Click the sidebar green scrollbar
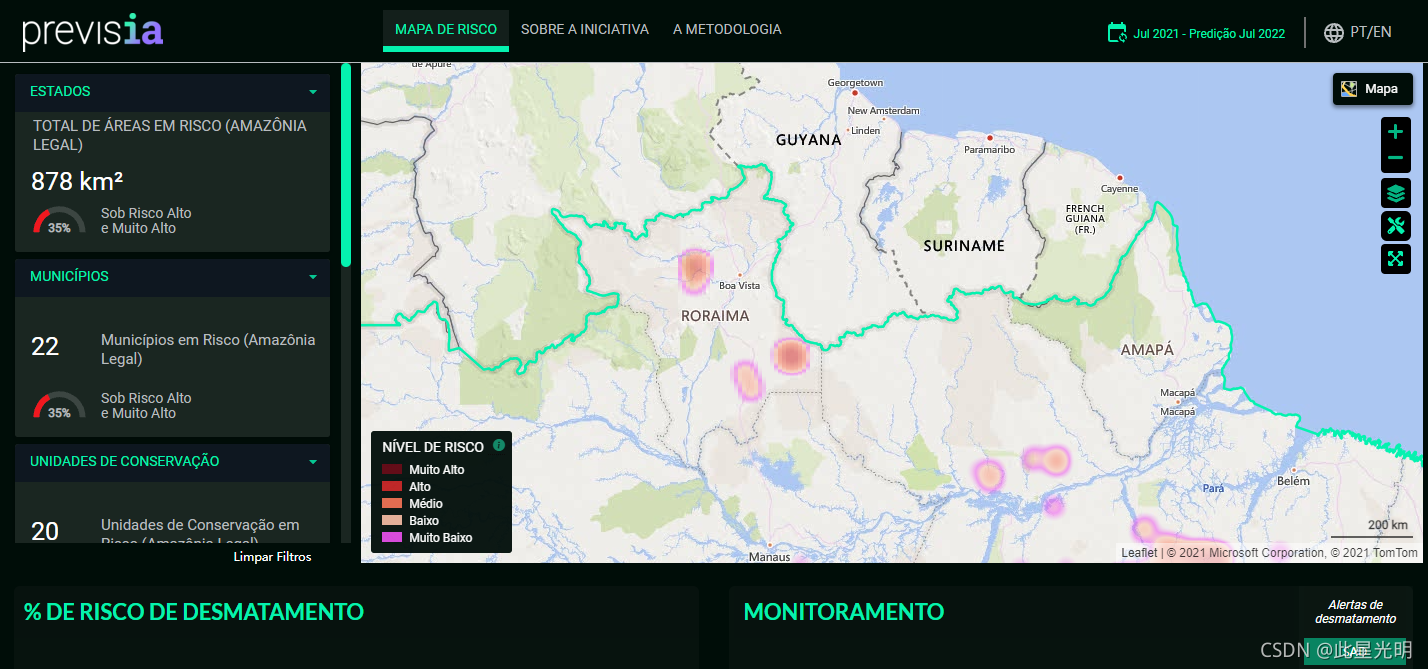Screen dimensions: 1428x669 coord(346,165)
